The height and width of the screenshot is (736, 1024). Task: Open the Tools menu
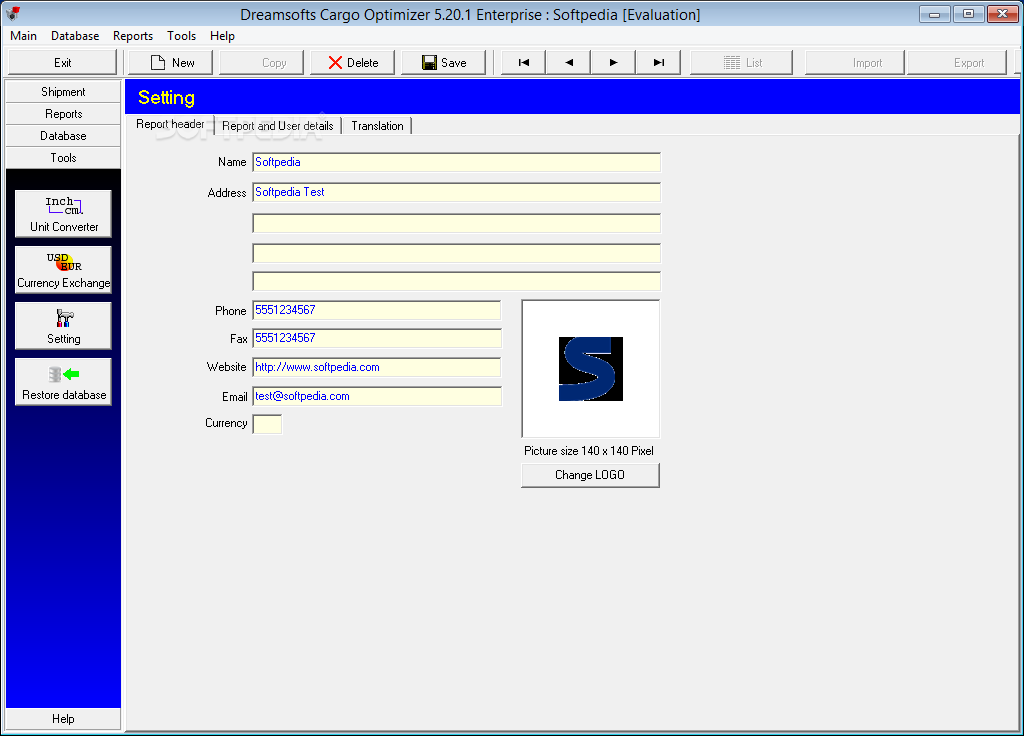[x=182, y=36]
